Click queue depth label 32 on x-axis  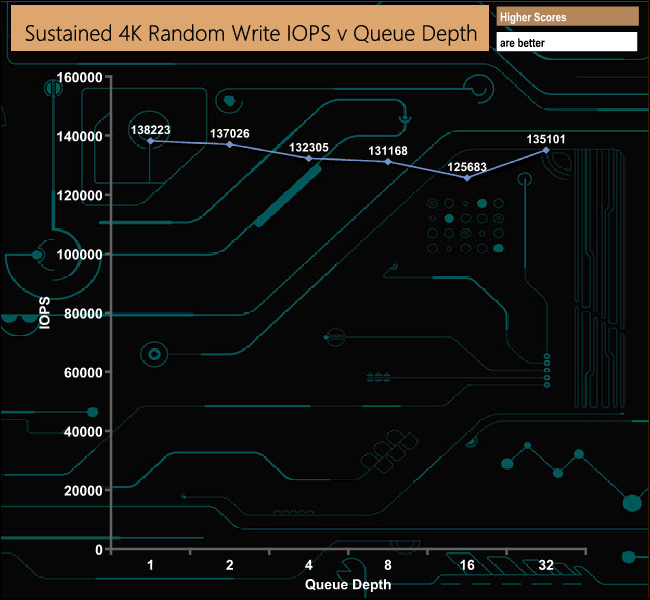[546, 565]
